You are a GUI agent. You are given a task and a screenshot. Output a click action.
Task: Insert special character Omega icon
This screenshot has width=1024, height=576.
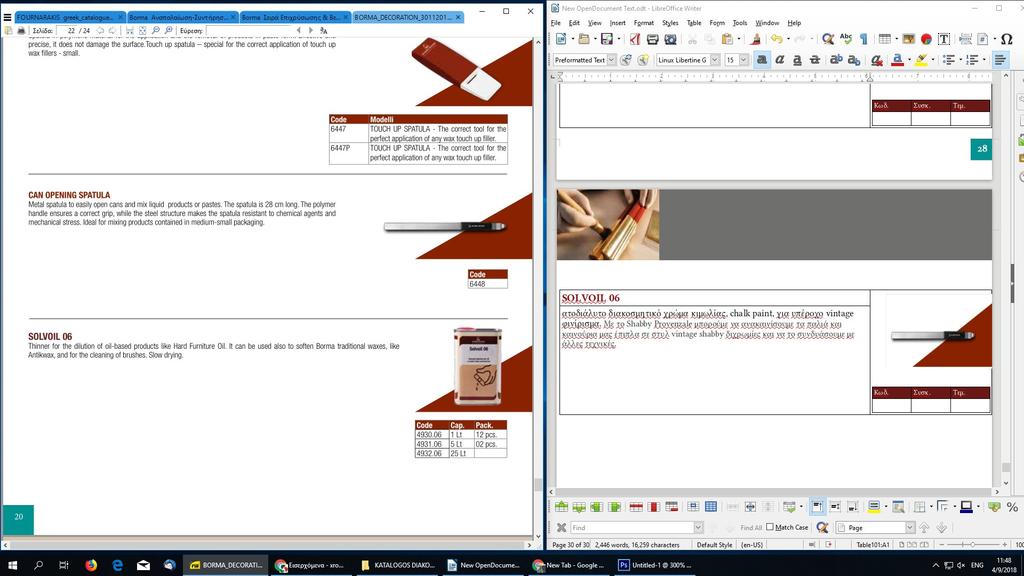[x=1006, y=40]
